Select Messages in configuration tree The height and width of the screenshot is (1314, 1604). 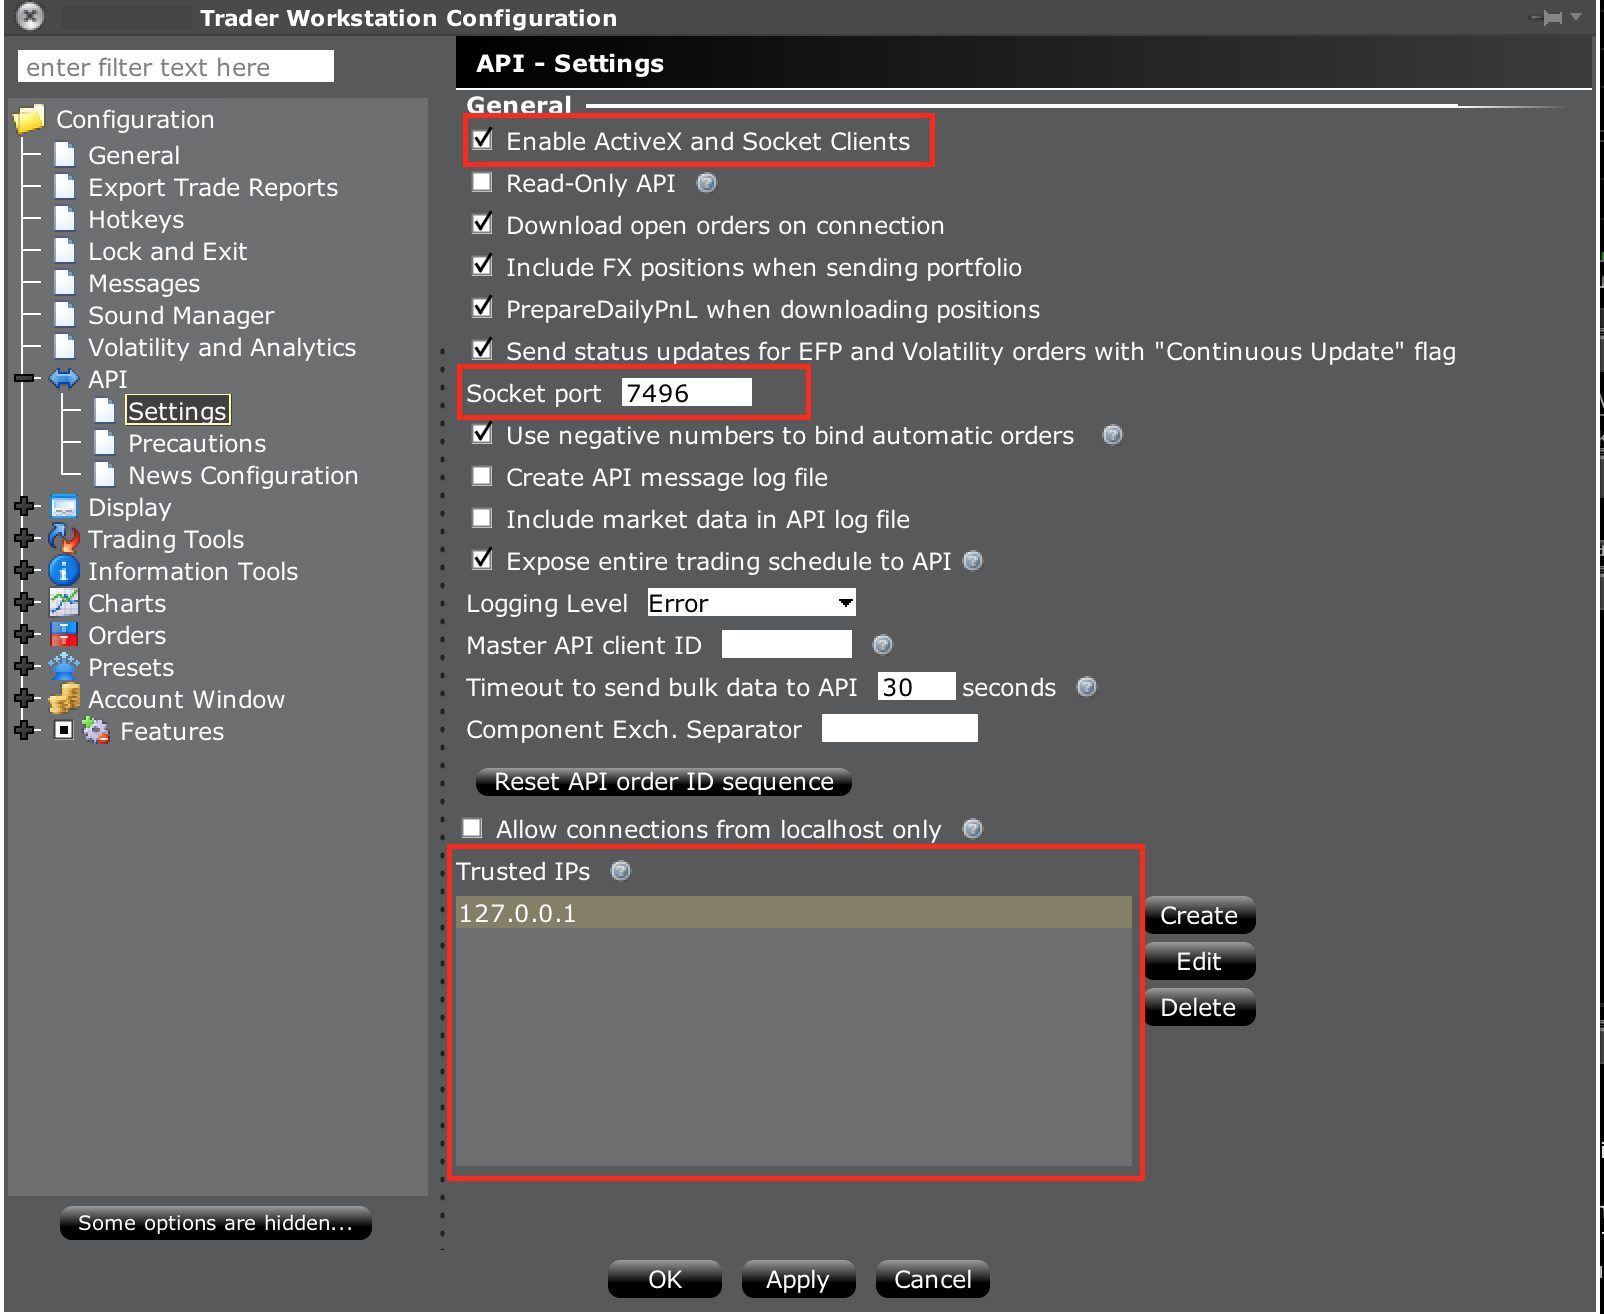[144, 283]
